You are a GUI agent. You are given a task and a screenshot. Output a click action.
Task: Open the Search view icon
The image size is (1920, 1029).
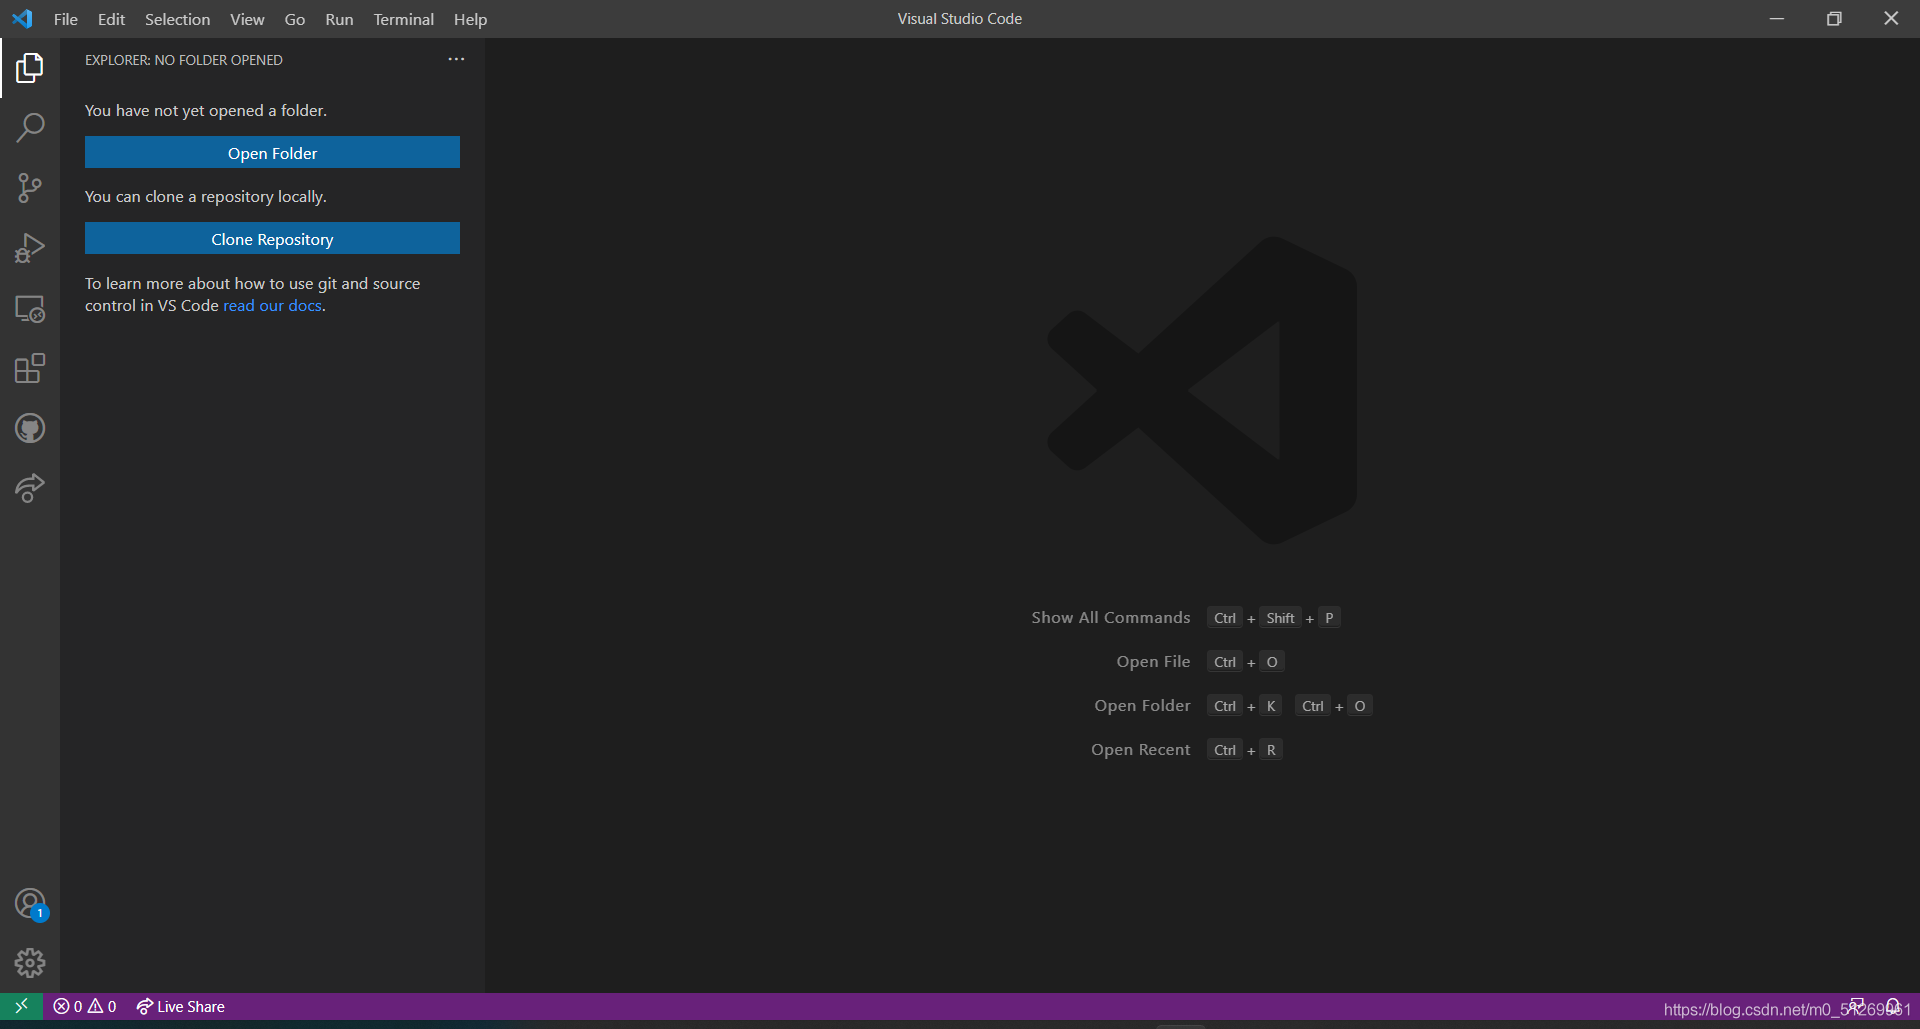pos(30,128)
